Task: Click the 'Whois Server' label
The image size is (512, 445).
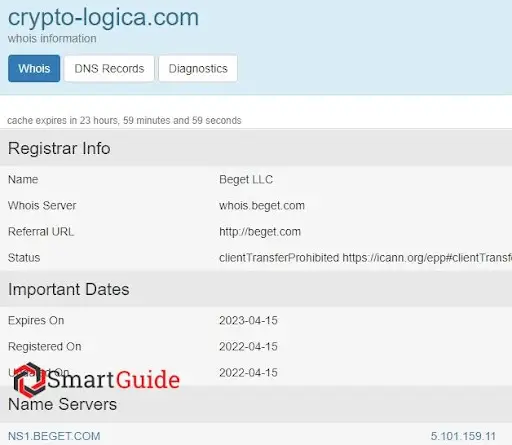Action: [42, 205]
